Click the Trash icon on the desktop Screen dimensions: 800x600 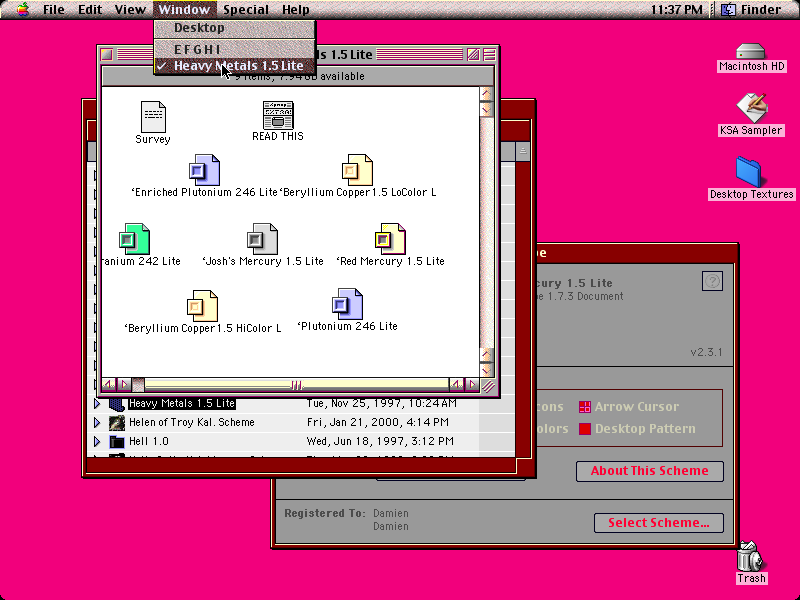click(750, 556)
